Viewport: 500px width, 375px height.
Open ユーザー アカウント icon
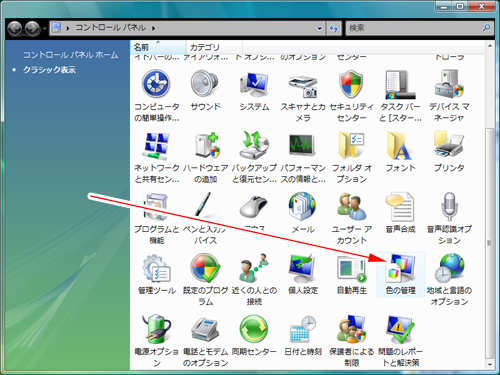pos(351,207)
